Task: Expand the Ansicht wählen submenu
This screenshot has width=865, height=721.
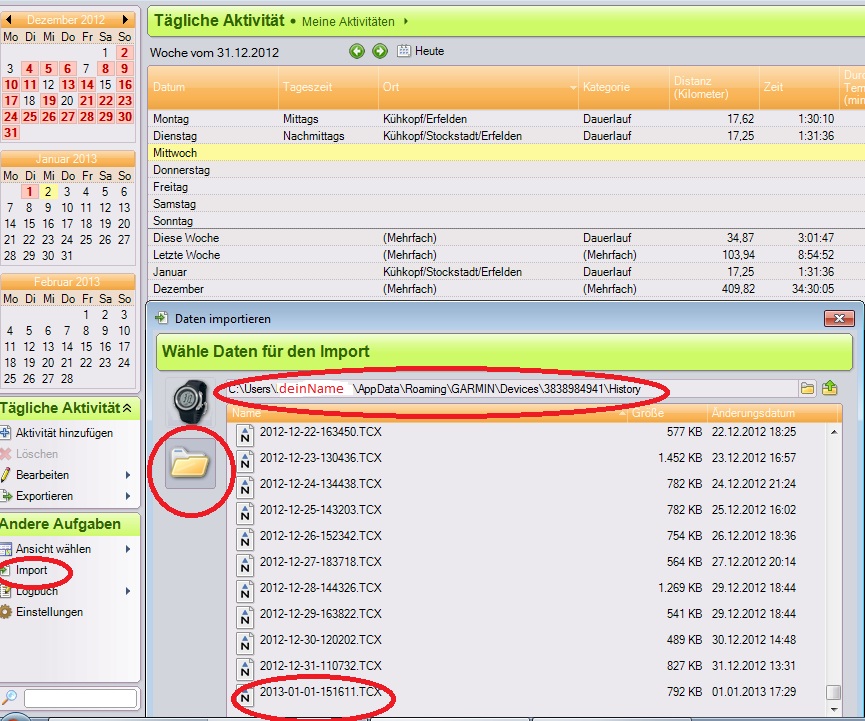Action: [128, 549]
